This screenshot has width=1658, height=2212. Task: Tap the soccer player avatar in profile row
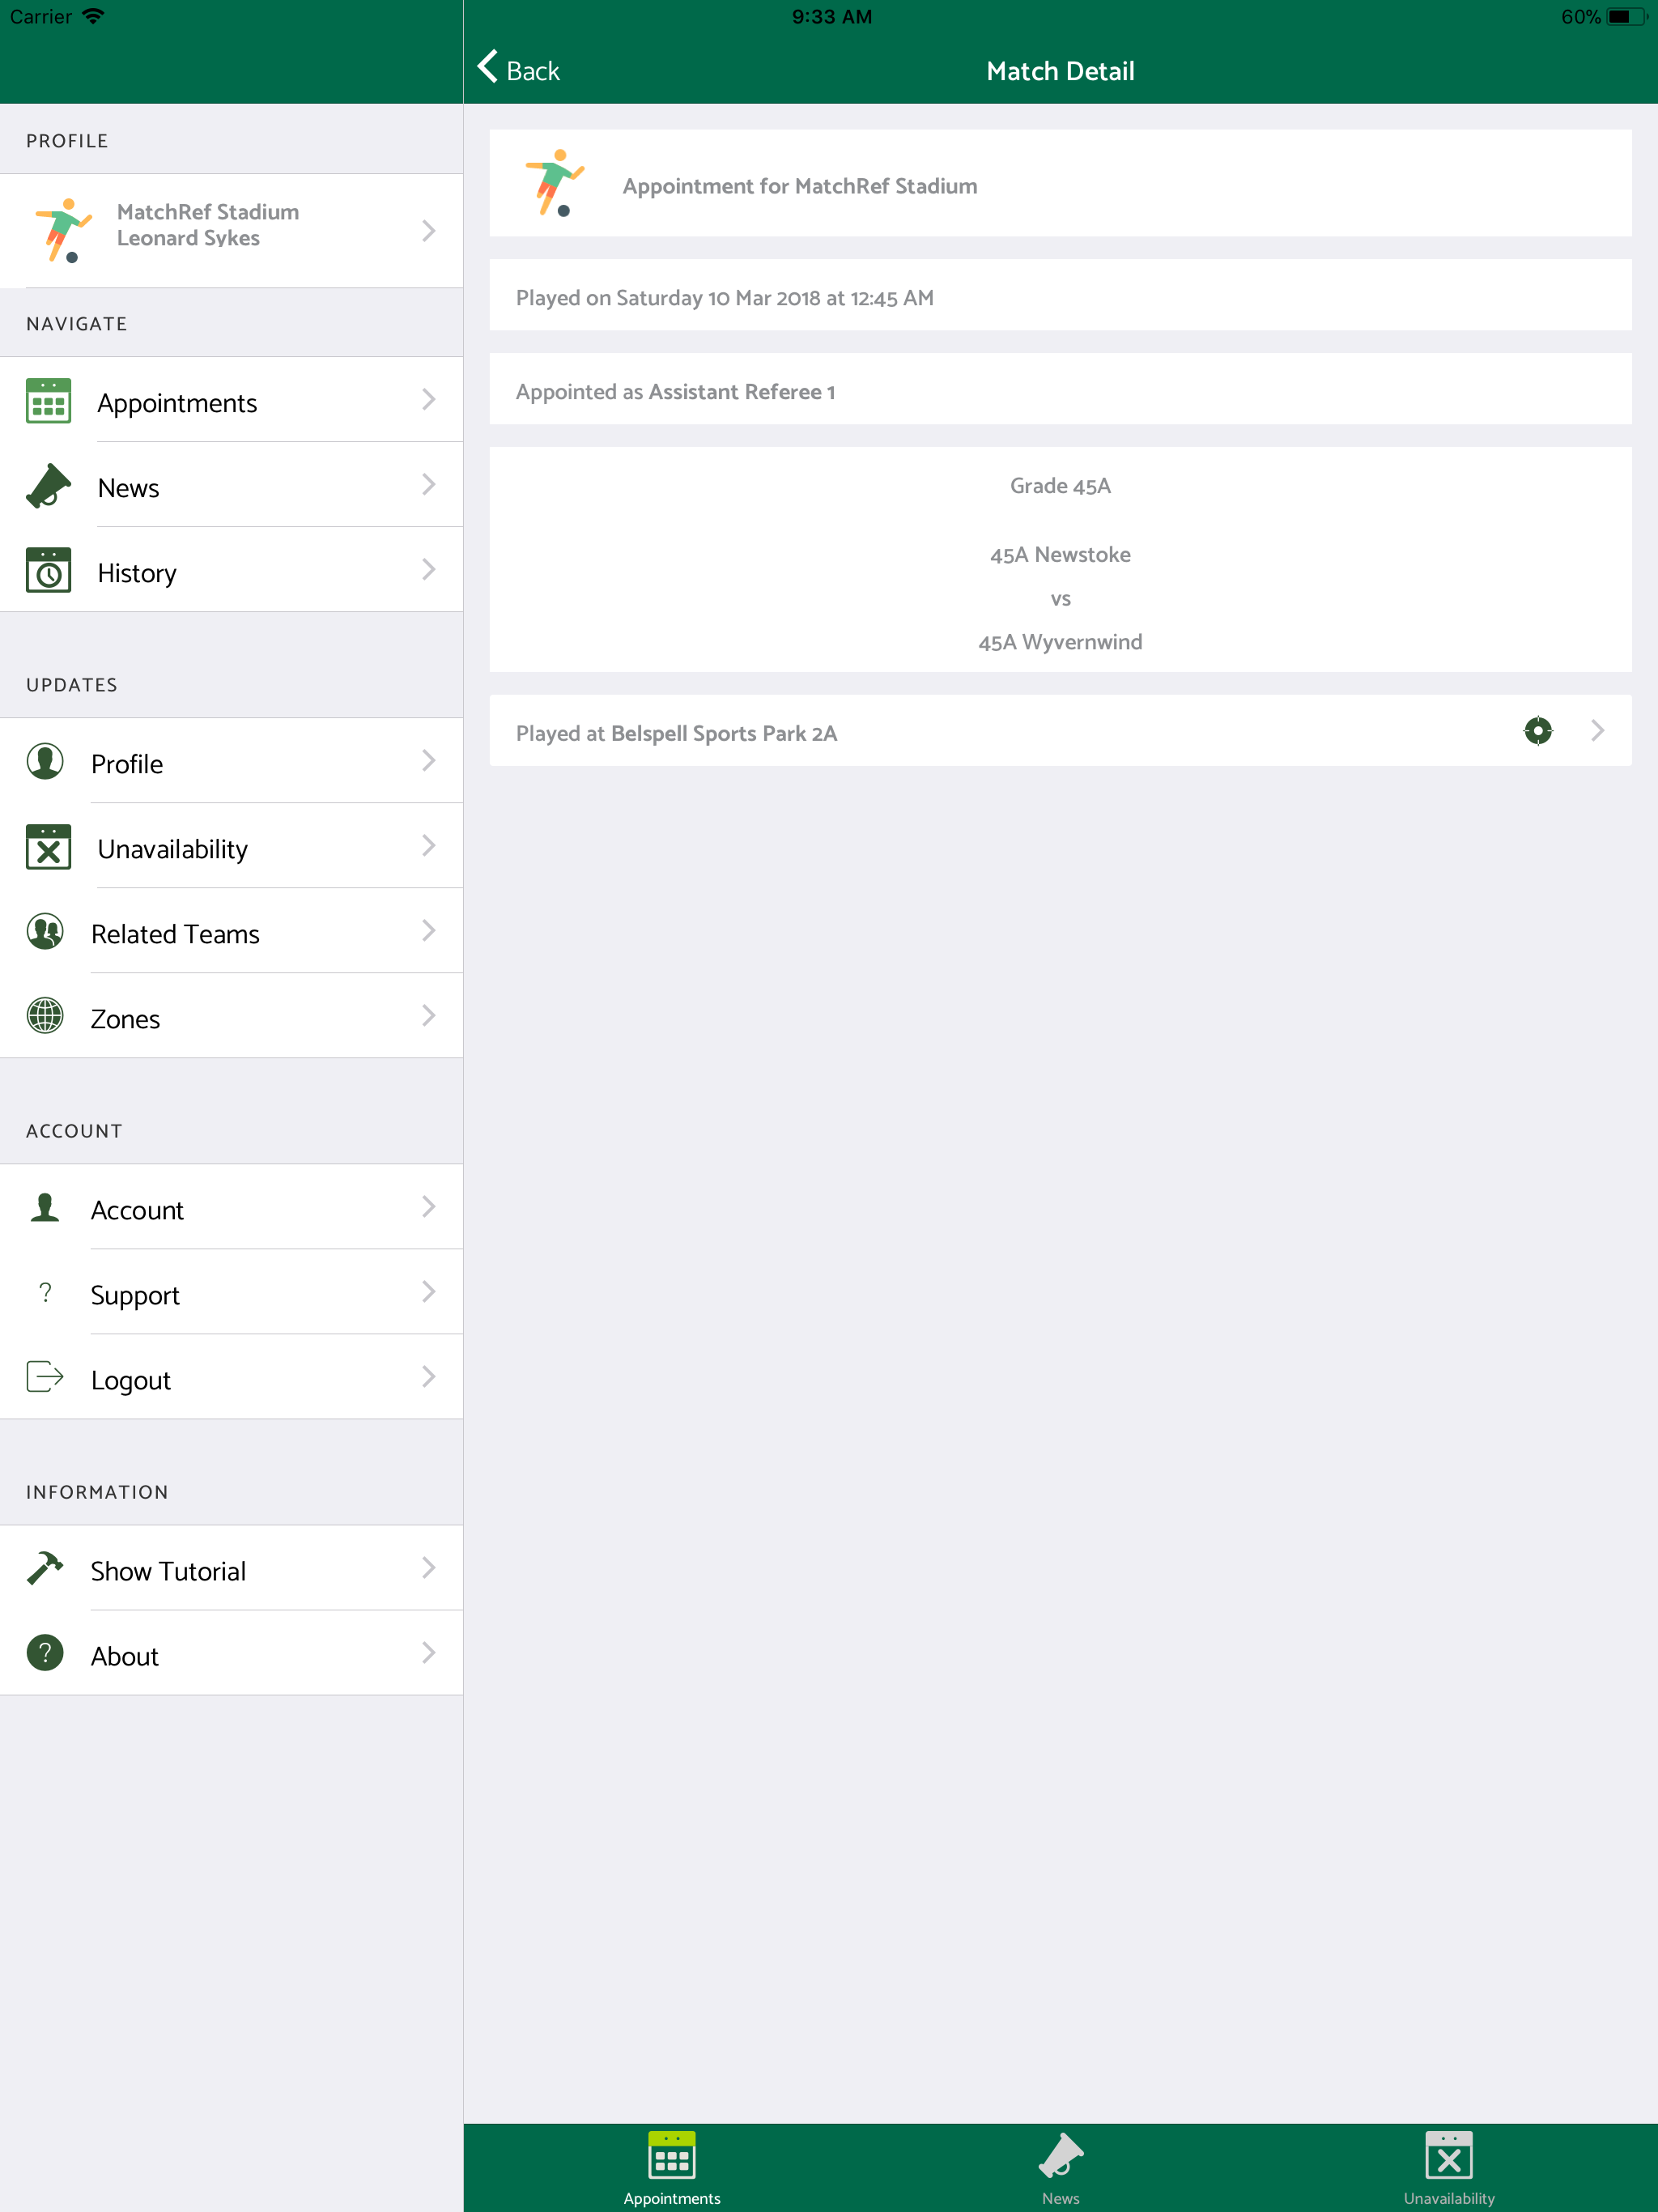click(64, 231)
